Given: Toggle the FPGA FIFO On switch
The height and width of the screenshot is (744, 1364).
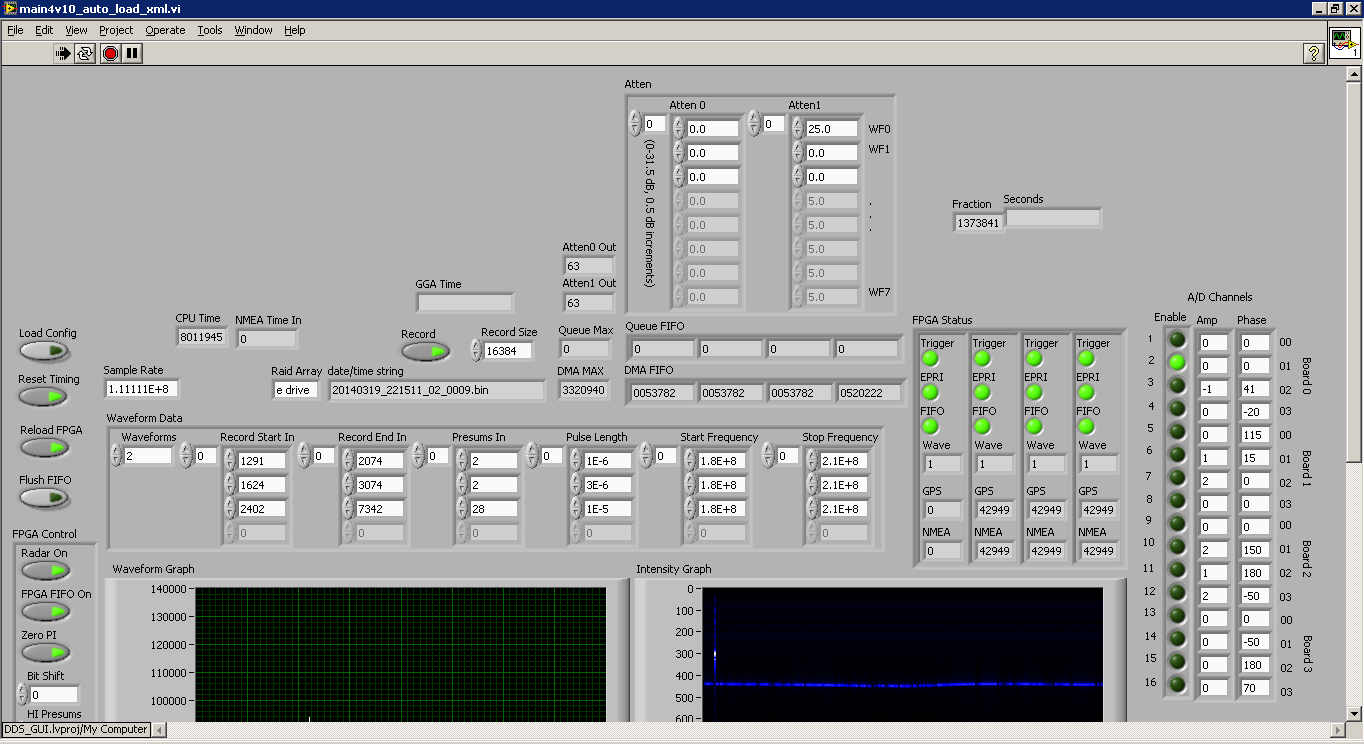Looking at the screenshot, I should point(44,612).
